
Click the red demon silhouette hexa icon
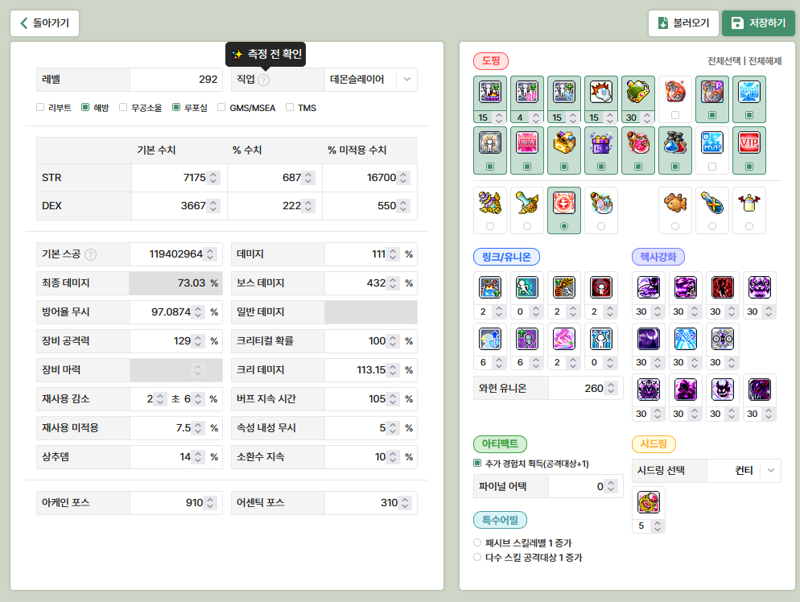722,287
